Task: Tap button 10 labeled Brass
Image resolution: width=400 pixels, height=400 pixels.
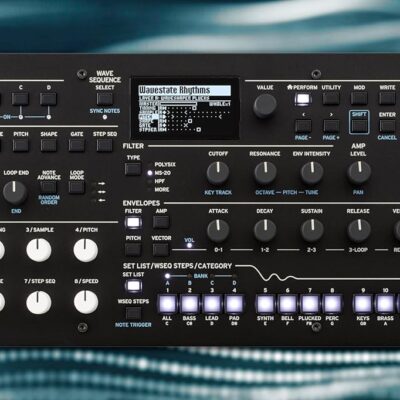Action: point(385,304)
